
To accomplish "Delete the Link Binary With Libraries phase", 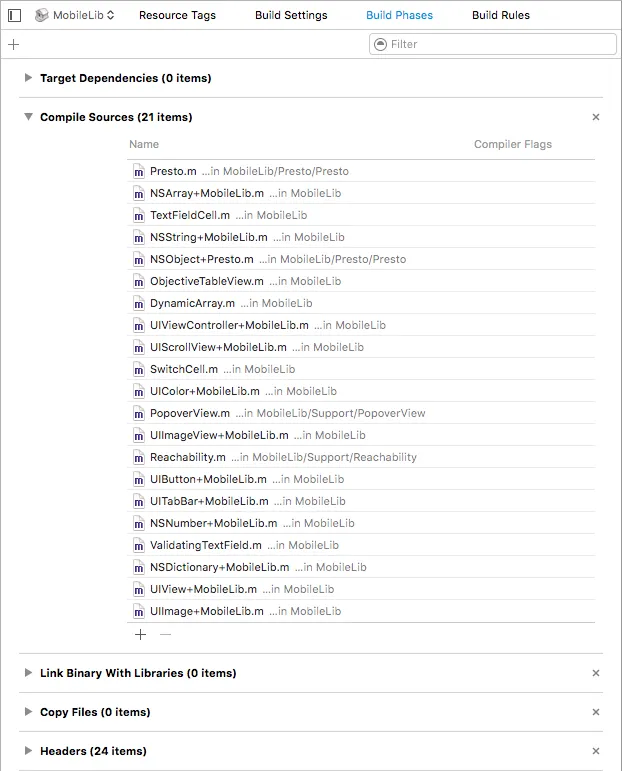I will pyautogui.click(x=596, y=673).
